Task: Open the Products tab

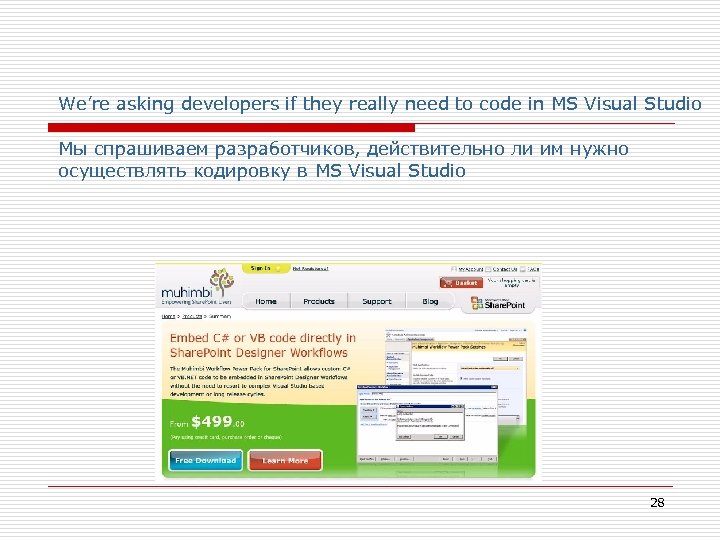Action: [319, 301]
